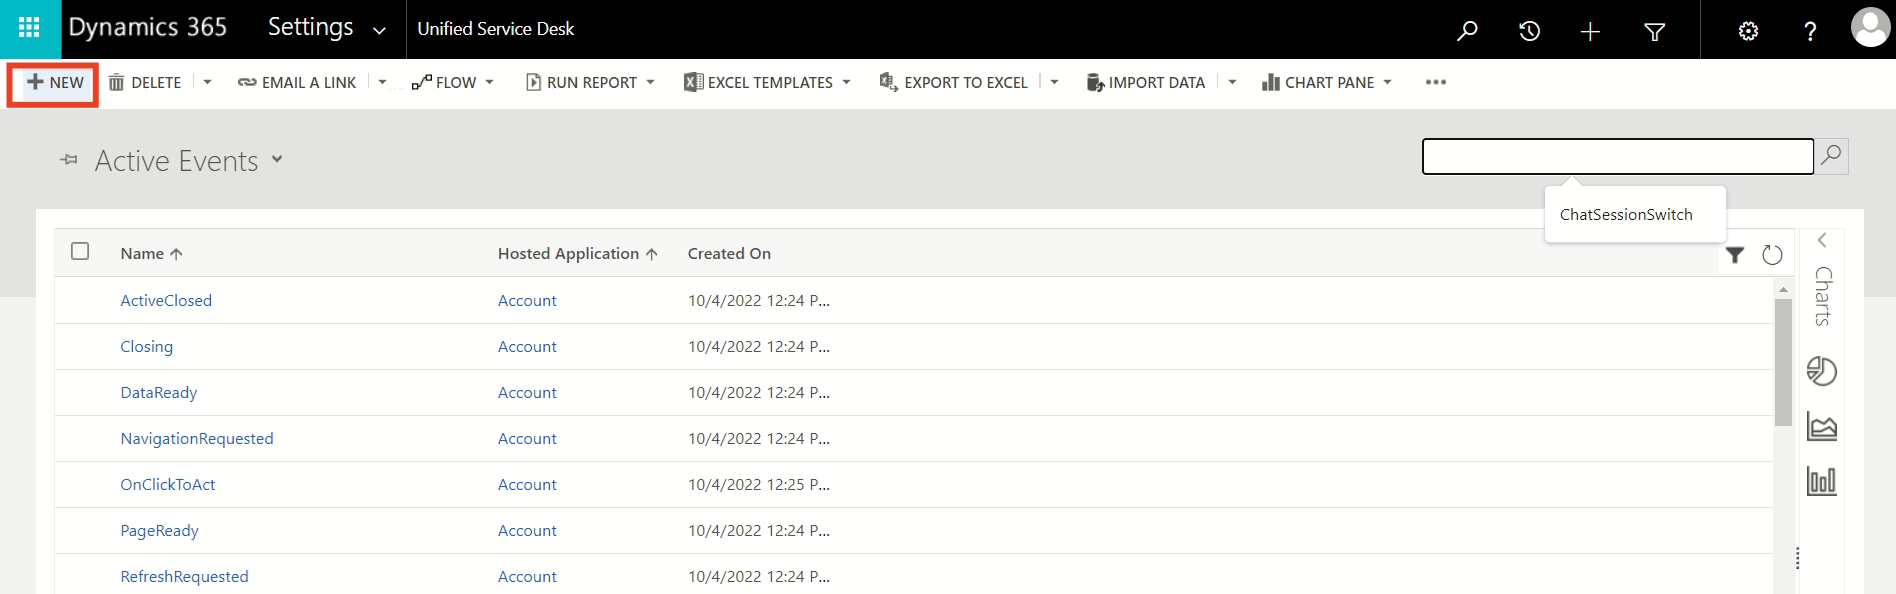
Task: Open the Dynamics 365 app launcher waffle
Action: coord(29,29)
